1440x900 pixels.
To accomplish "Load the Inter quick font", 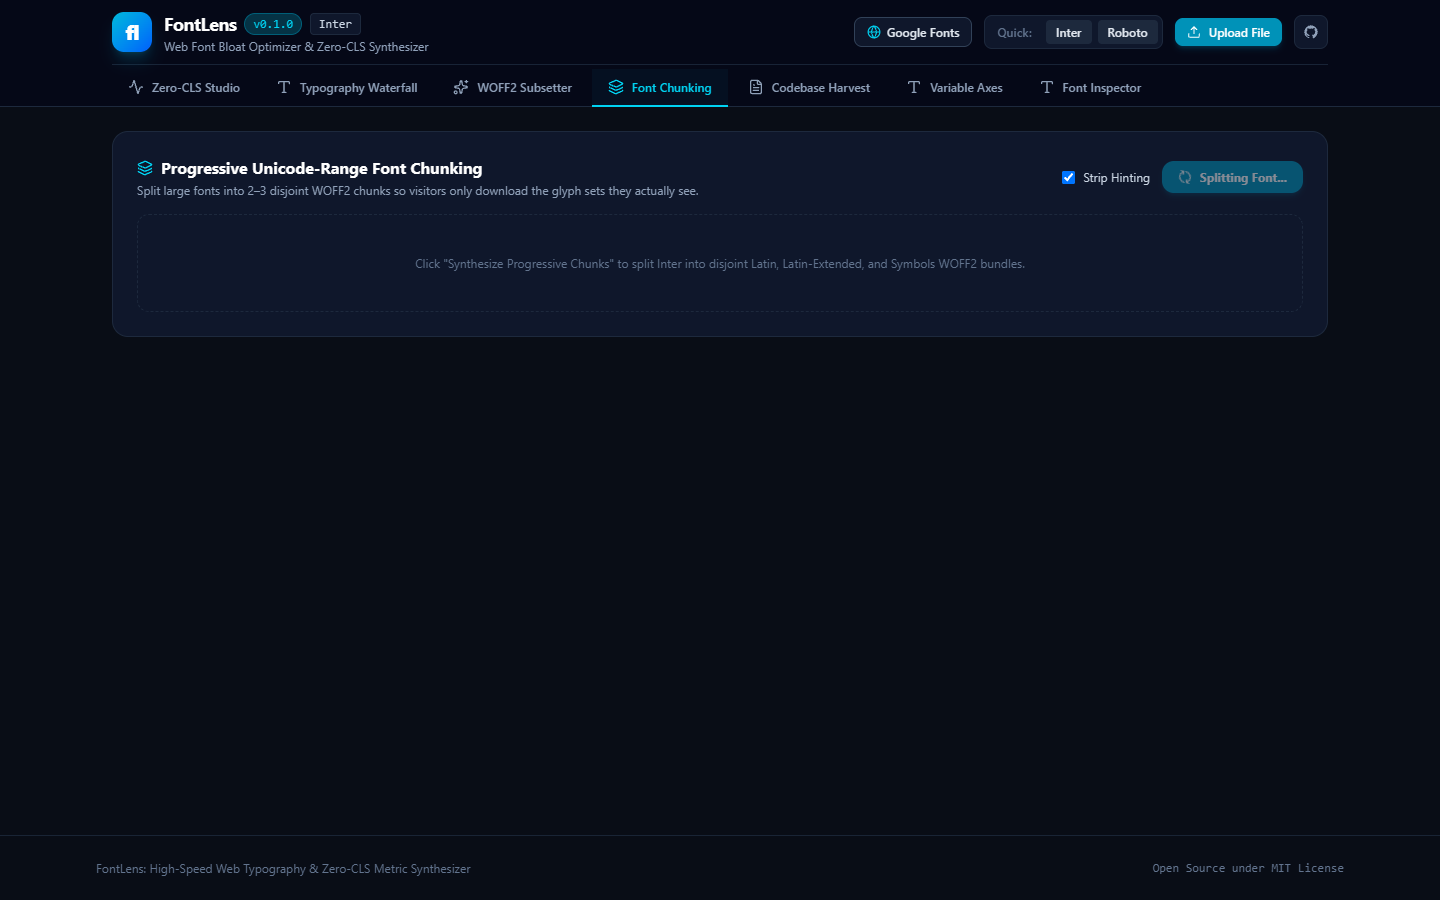I will [x=1068, y=32].
